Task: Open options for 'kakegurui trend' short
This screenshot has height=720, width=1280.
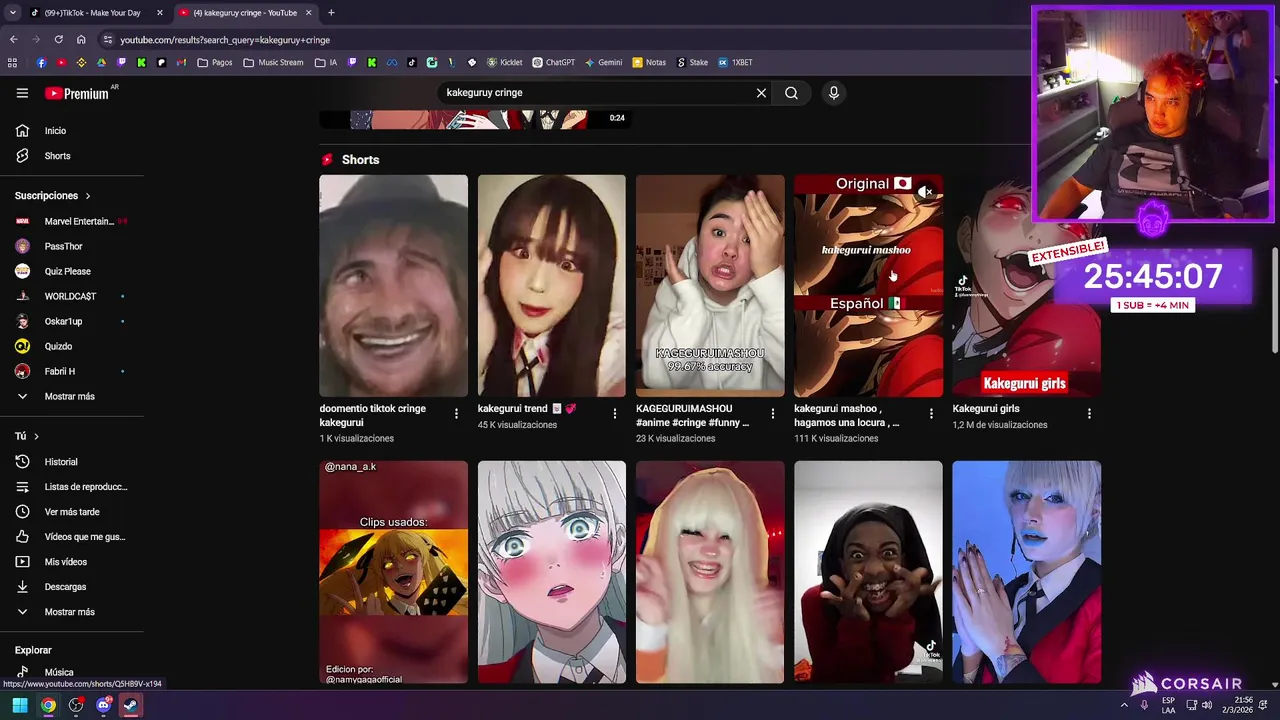Action: [x=614, y=413]
